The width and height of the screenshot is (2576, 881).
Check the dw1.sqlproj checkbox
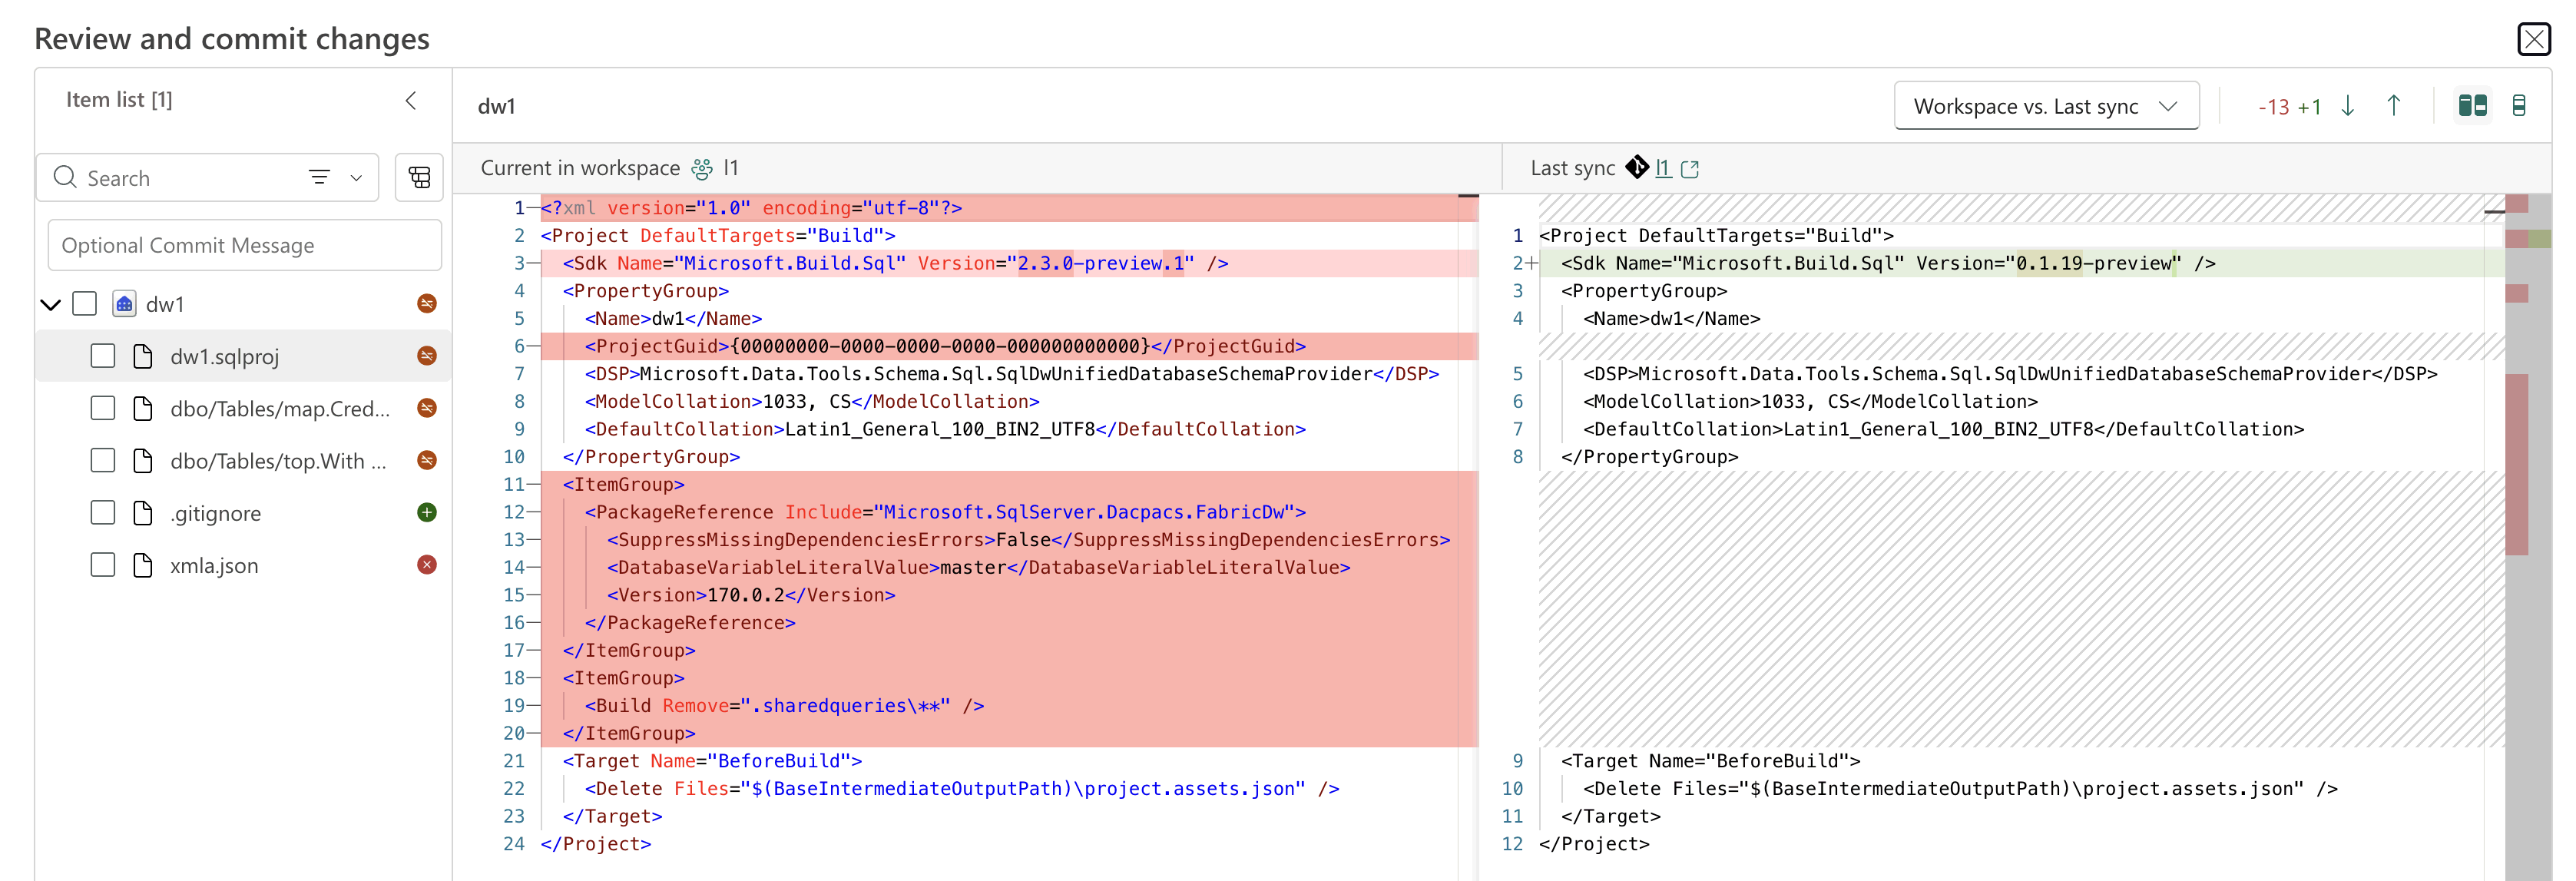pyautogui.click(x=103, y=356)
